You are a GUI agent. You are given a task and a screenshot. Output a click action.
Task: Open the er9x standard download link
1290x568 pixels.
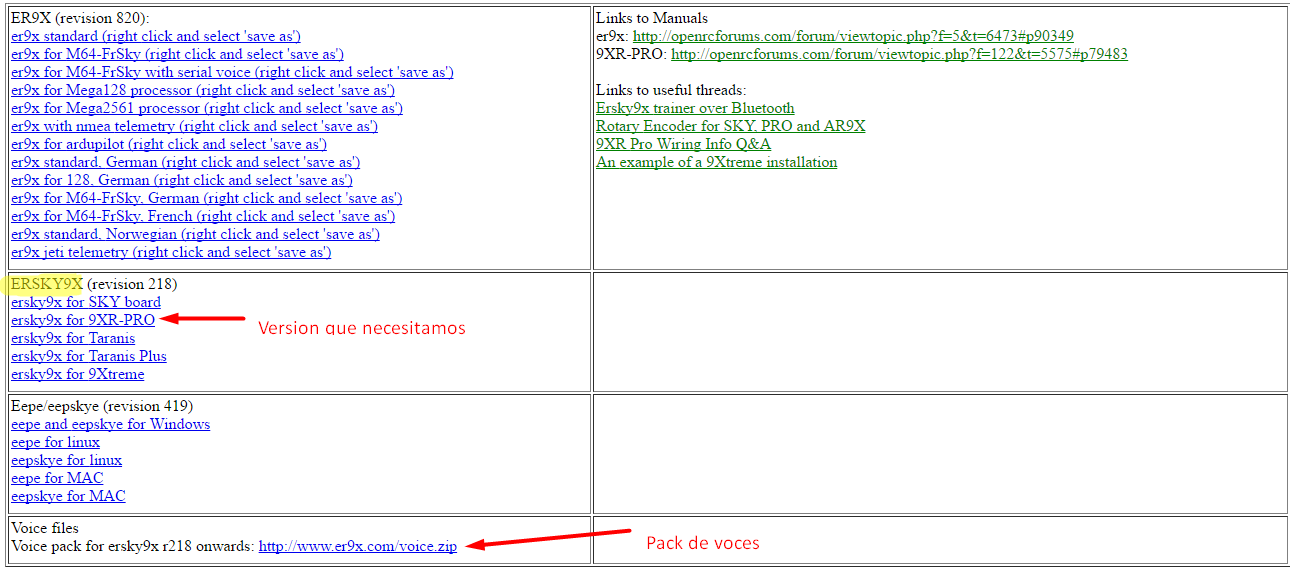pyautogui.click(x=156, y=36)
